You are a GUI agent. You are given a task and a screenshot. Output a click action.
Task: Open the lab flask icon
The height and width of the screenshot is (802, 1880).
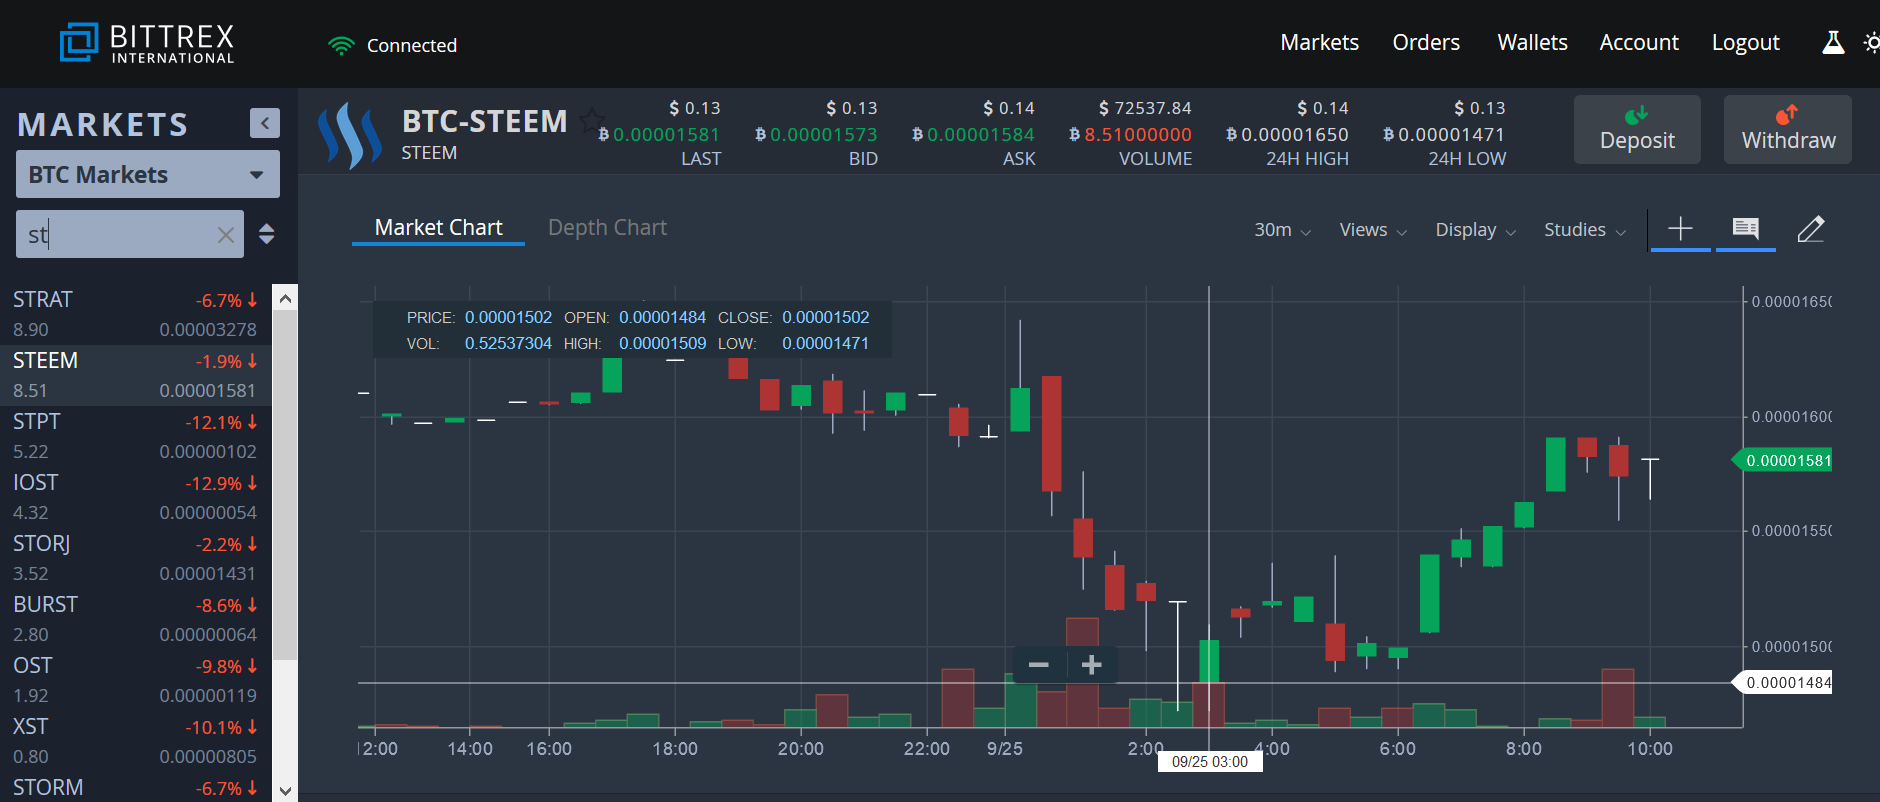tap(1833, 43)
